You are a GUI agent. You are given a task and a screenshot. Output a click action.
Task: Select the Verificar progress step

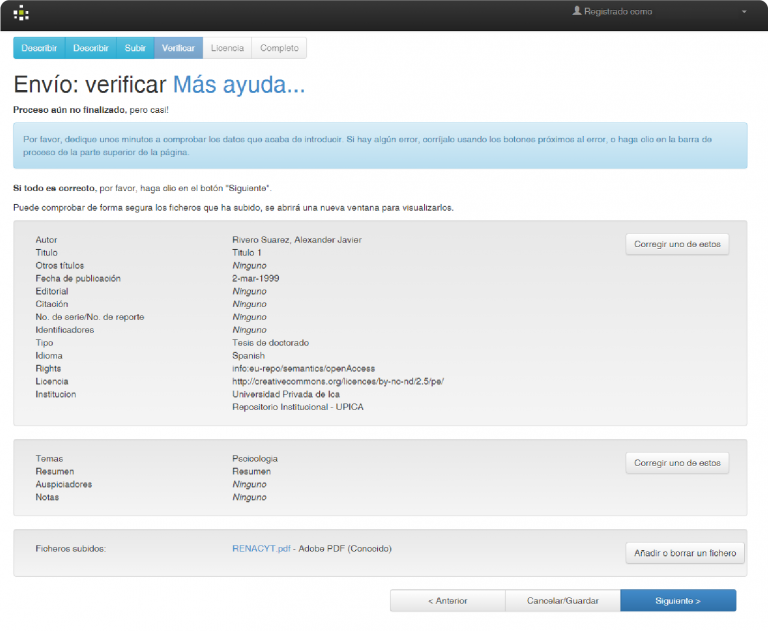178,48
